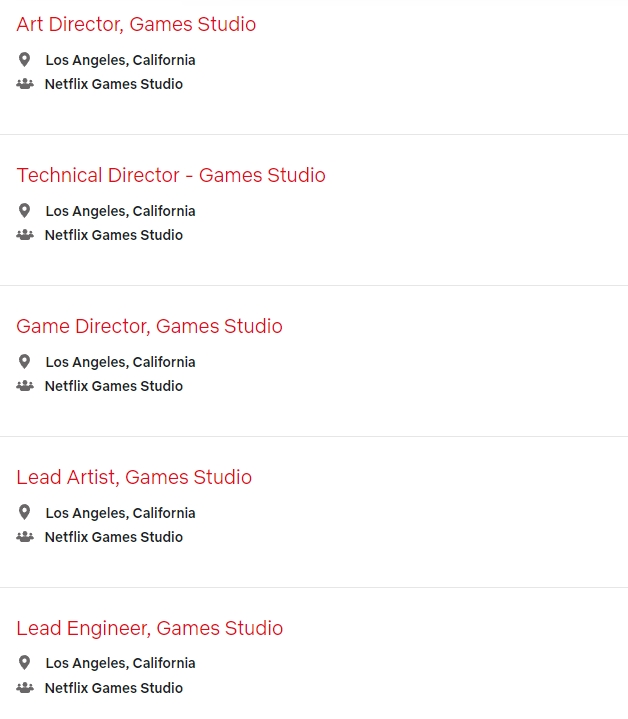Viewport: 628px width, 719px height.
Task: Open the Lead Engineer, Games Studio listing
Action: (149, 628)
